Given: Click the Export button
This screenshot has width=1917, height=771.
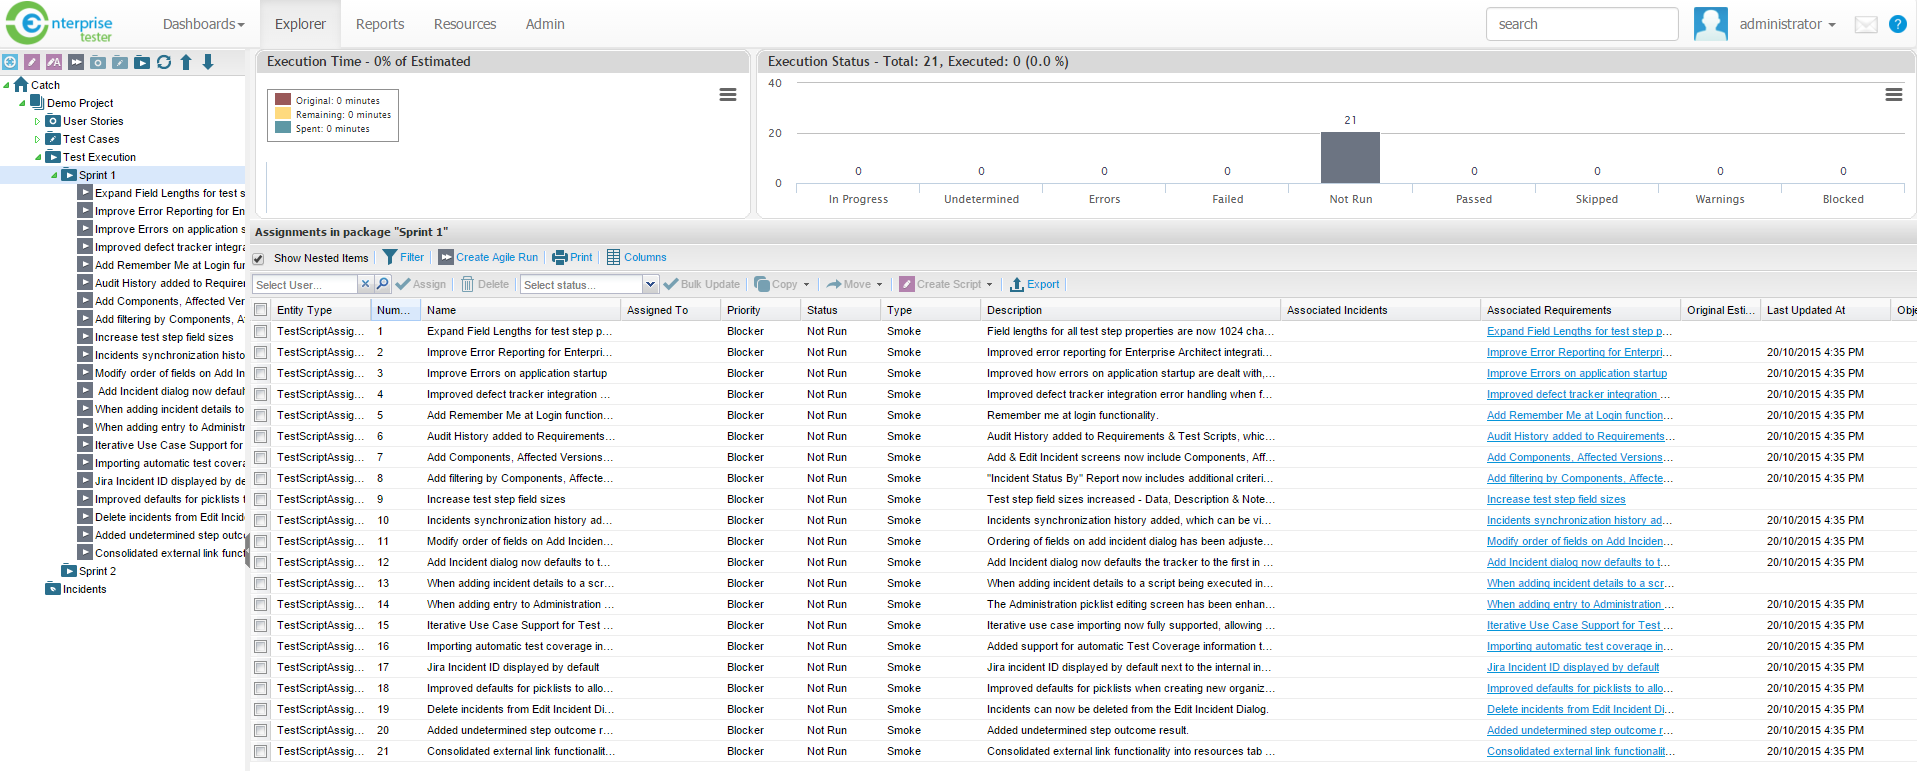Looking at the screenshot, I should click(1034, 284).
